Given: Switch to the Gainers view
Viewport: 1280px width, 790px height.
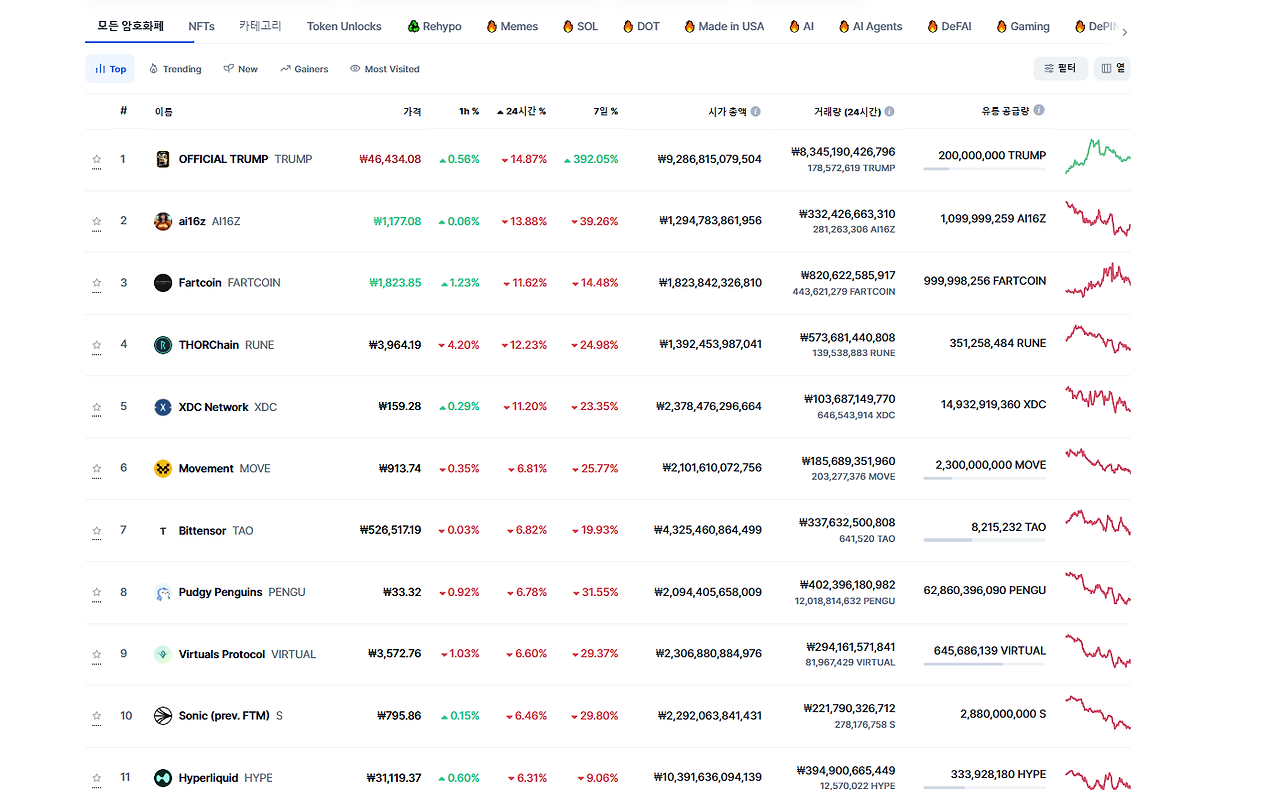Looking at the screenshot, I should (x=304, y=69).
